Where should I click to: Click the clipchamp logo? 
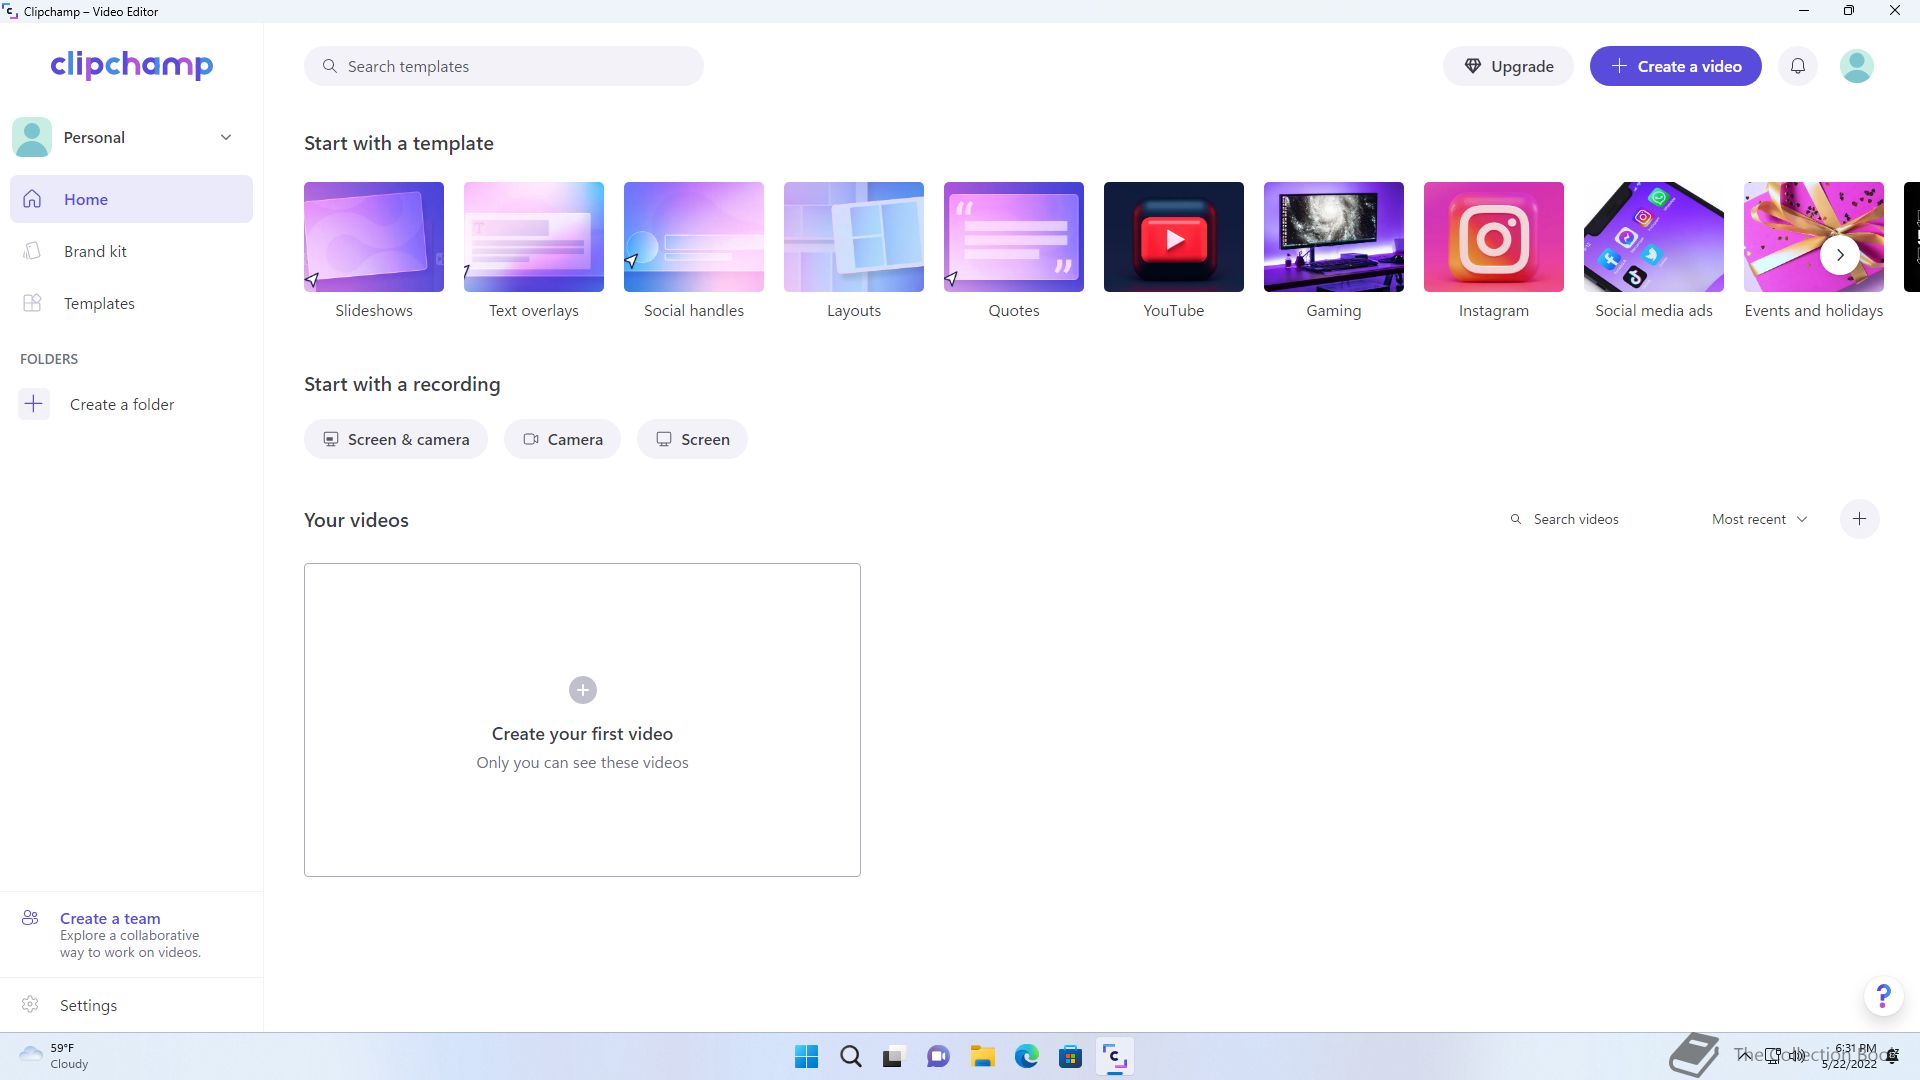pos(131,65)
